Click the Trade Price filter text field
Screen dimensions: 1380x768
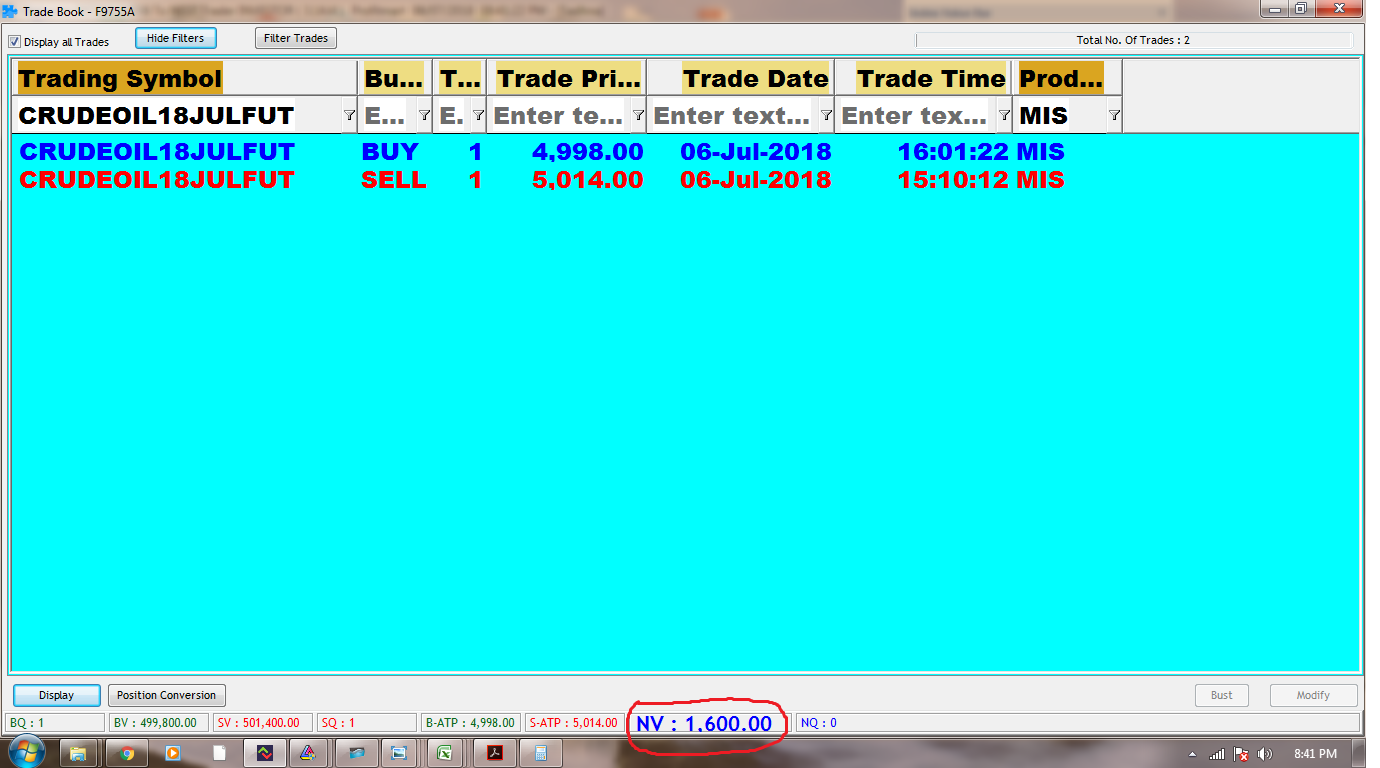[558, 116]
